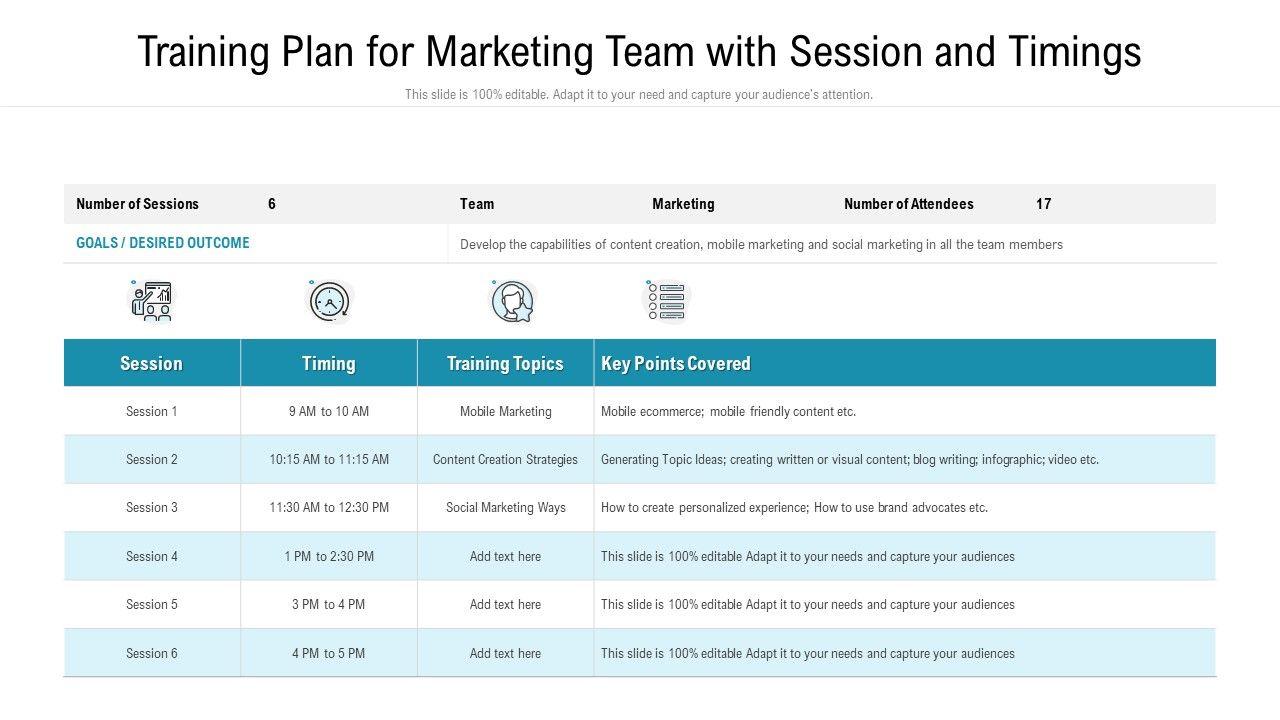Click the presenter training board icon
This screenshot has height=720, width=1280.
pos(151,301)
